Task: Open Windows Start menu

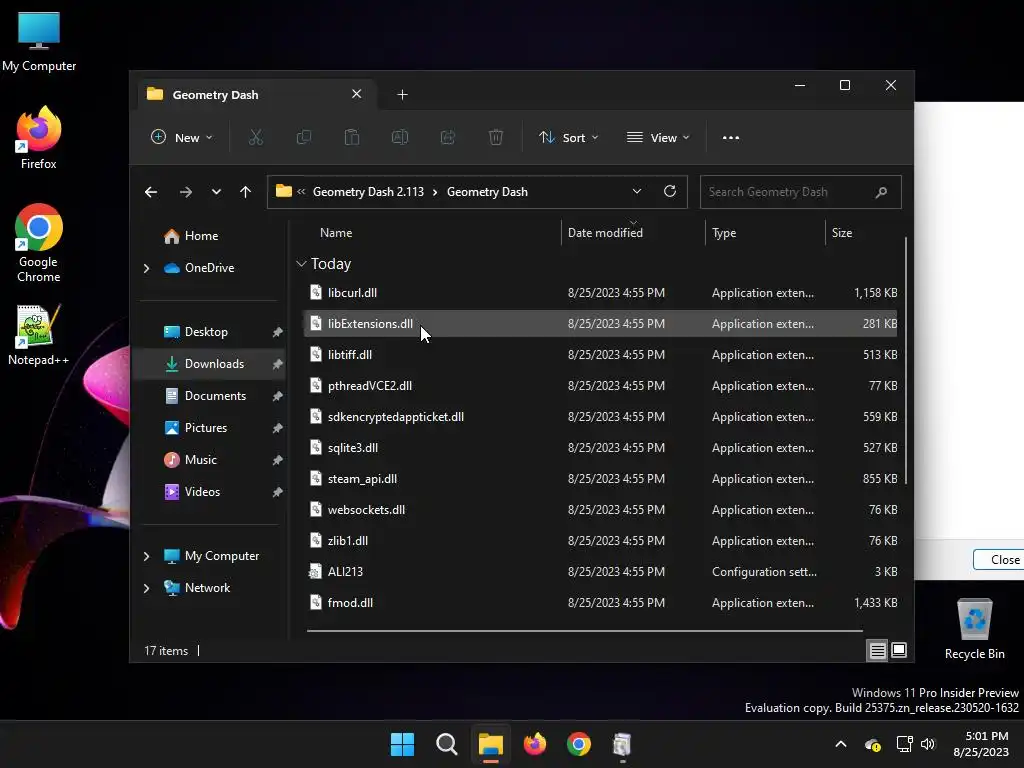Action: tap(402, 744)
